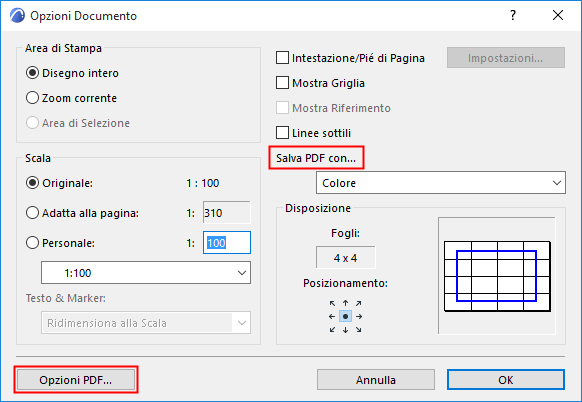This screenshot has width=582, height=402.
Task: Click the left arrow positioning icon
Action: point(333,317)
